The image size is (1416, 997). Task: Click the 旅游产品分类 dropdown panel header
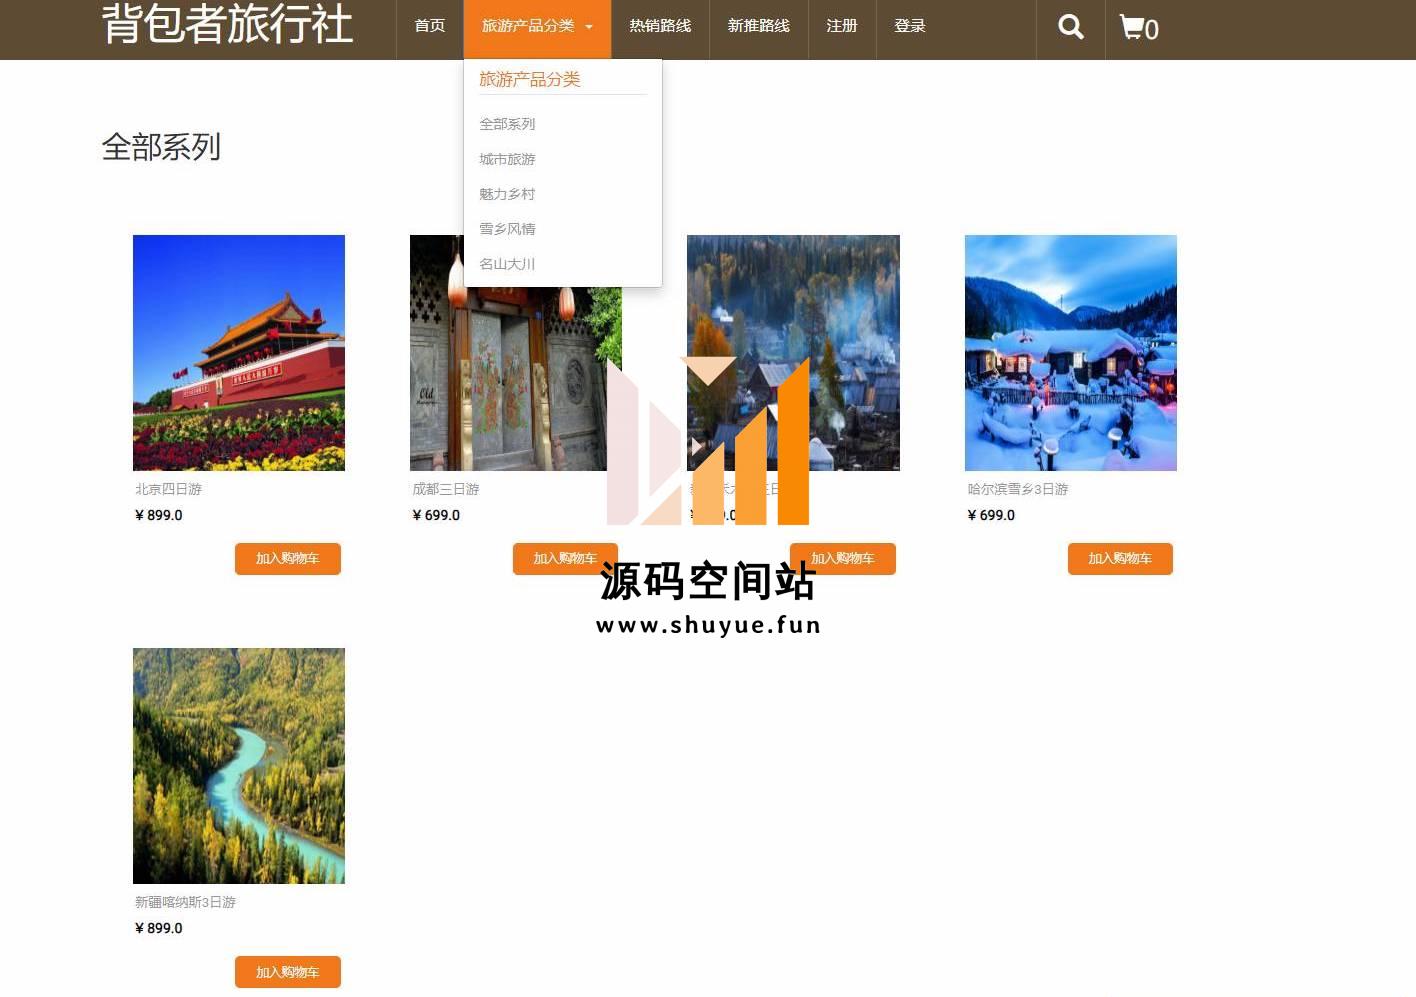[x=530, y=79]
